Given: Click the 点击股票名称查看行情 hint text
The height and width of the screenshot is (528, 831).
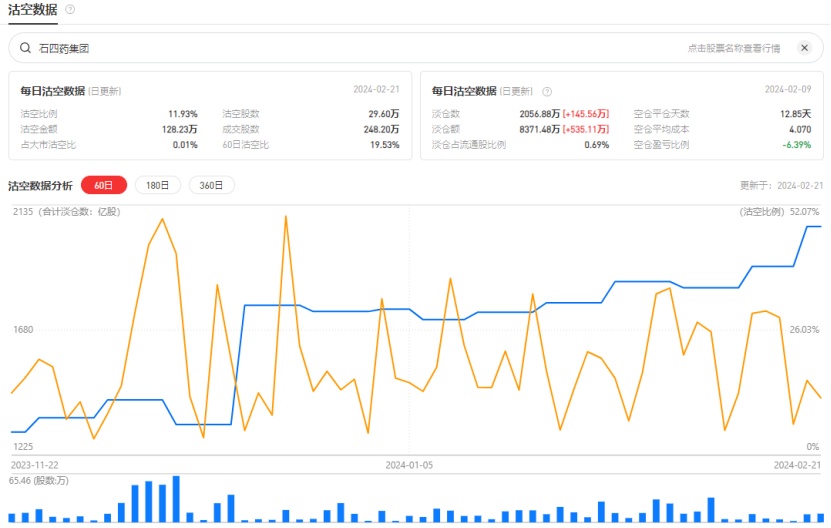Looking at the screenshot, I should [x=733, y=48].
